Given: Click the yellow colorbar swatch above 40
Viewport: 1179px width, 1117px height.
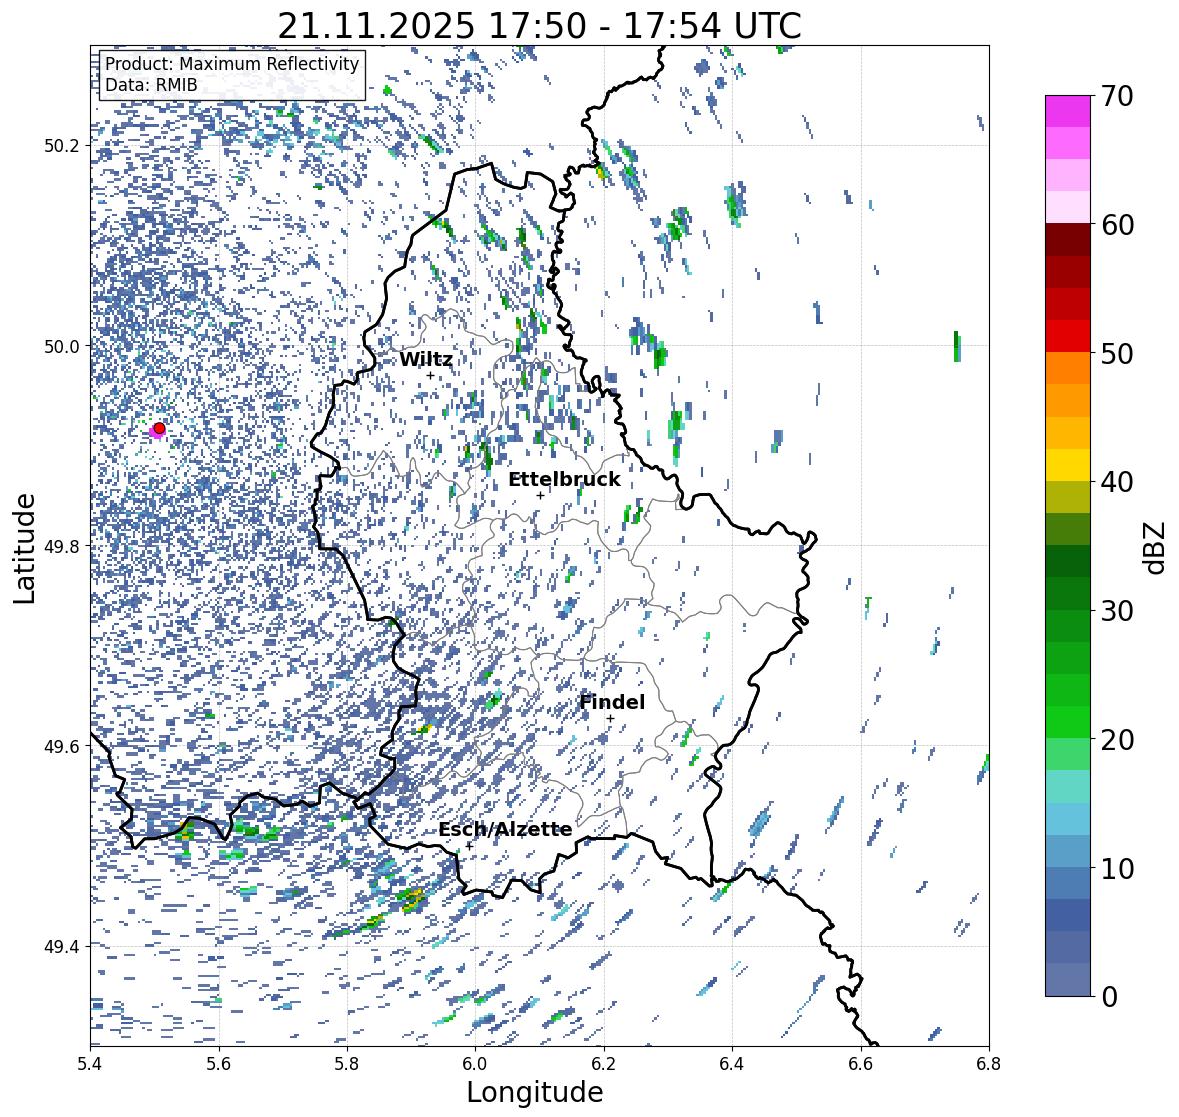Looking at the screenshot, I should click(1068, 465).
